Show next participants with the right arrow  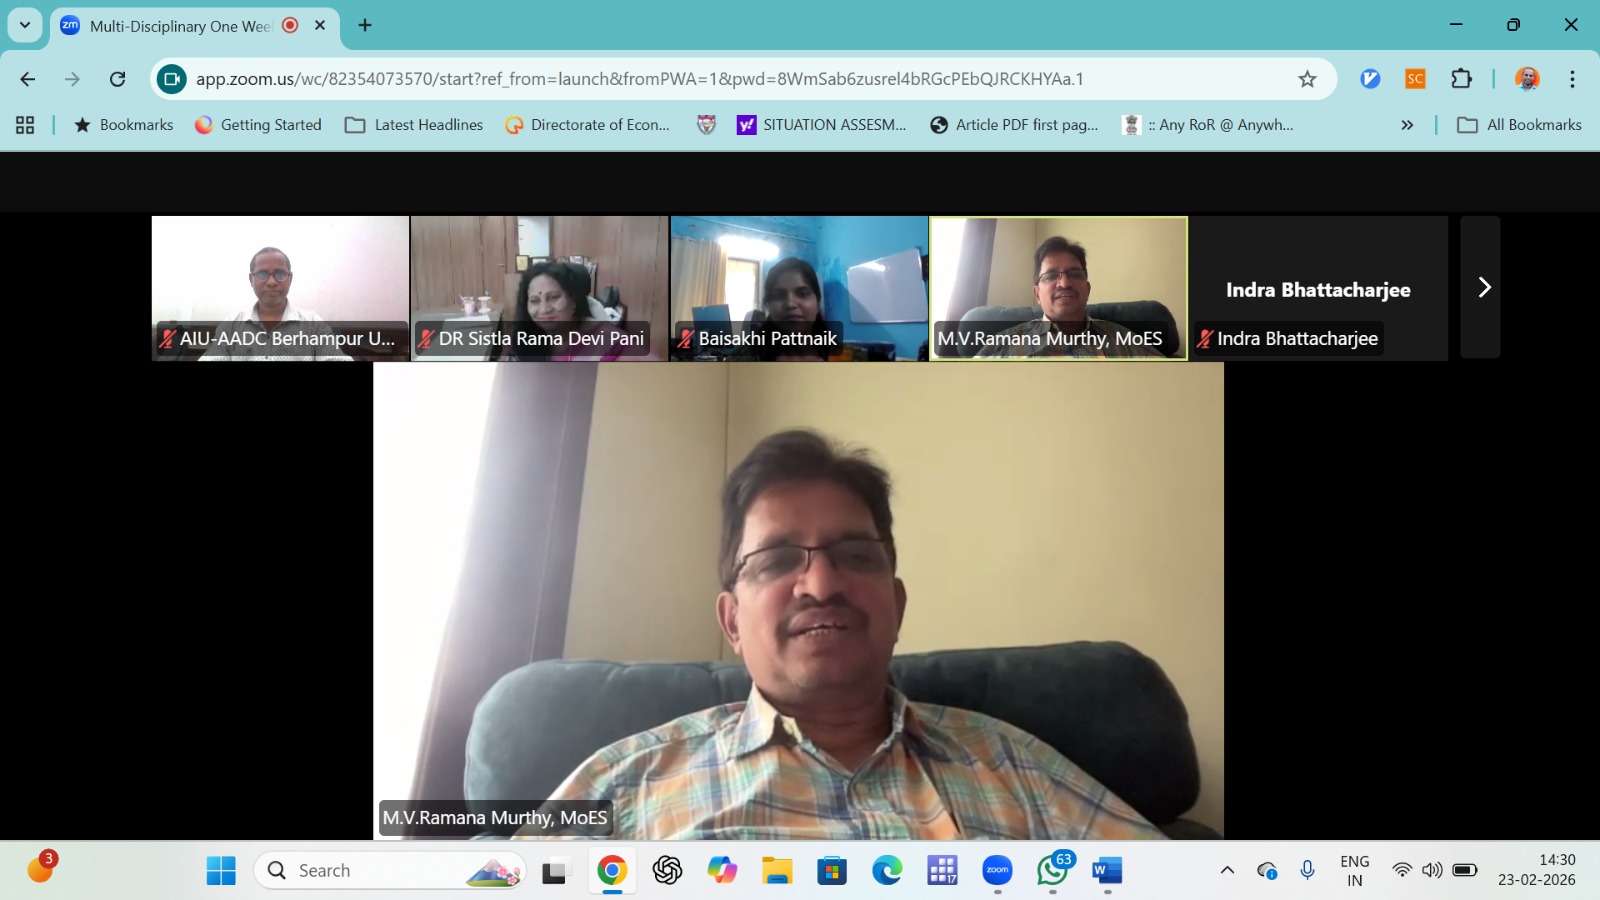click(1483, 288)
